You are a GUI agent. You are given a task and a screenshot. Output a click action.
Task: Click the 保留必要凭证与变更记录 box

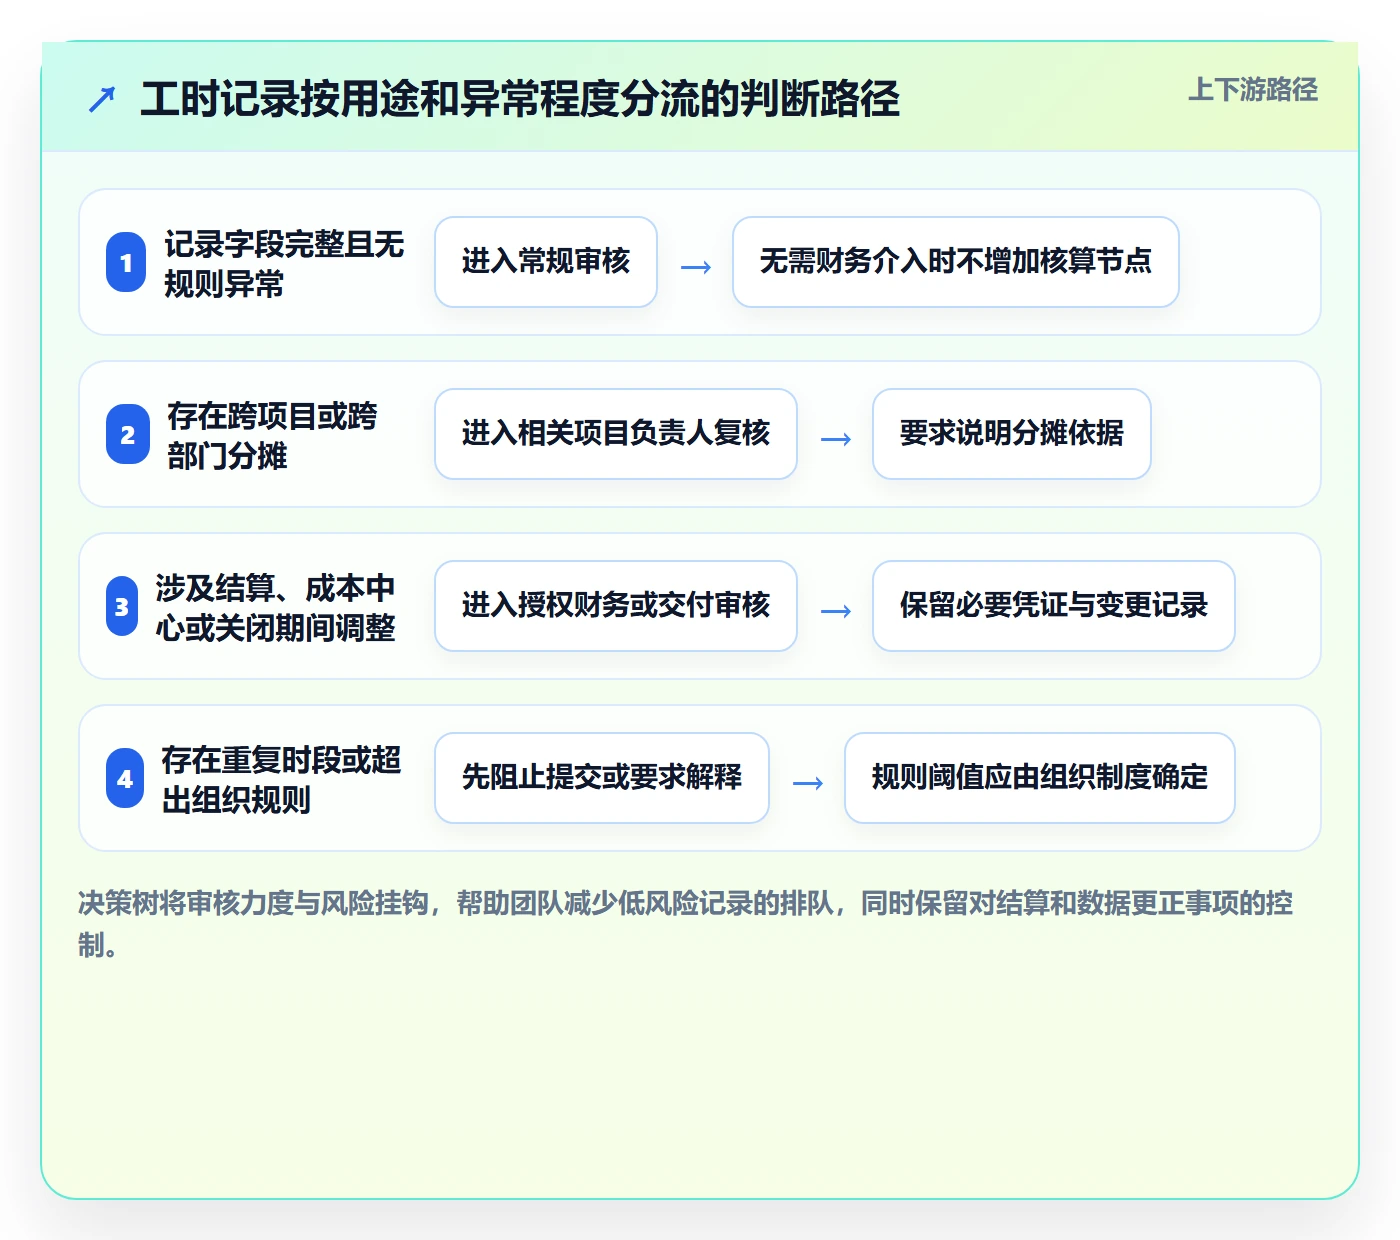(1054, 606)
